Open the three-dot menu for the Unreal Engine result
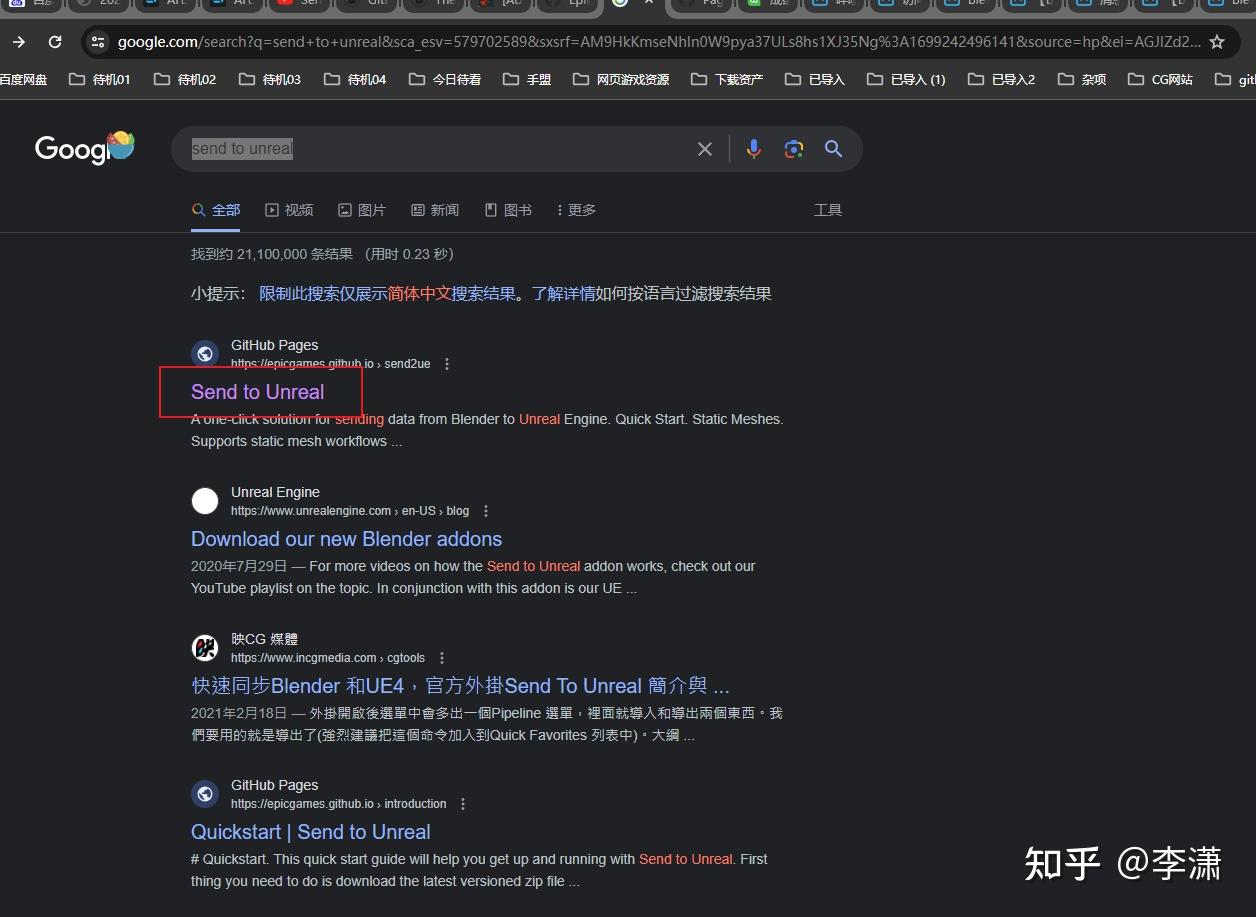1256x917 pixels. click(x=486, y=510)
